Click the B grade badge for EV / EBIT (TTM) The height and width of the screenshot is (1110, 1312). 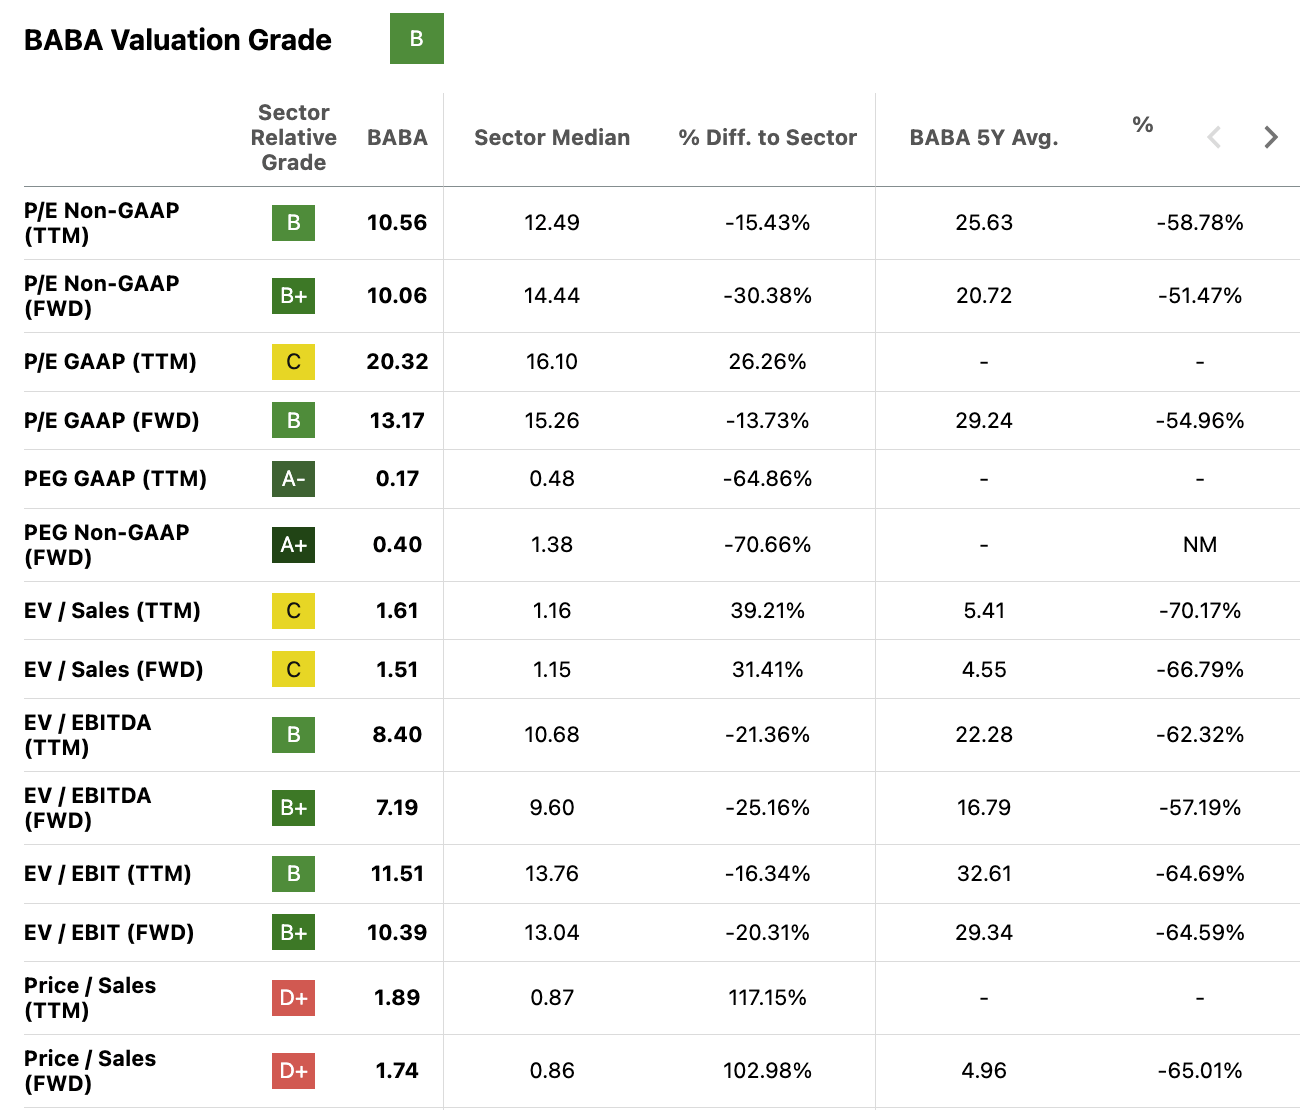(293, 874)
